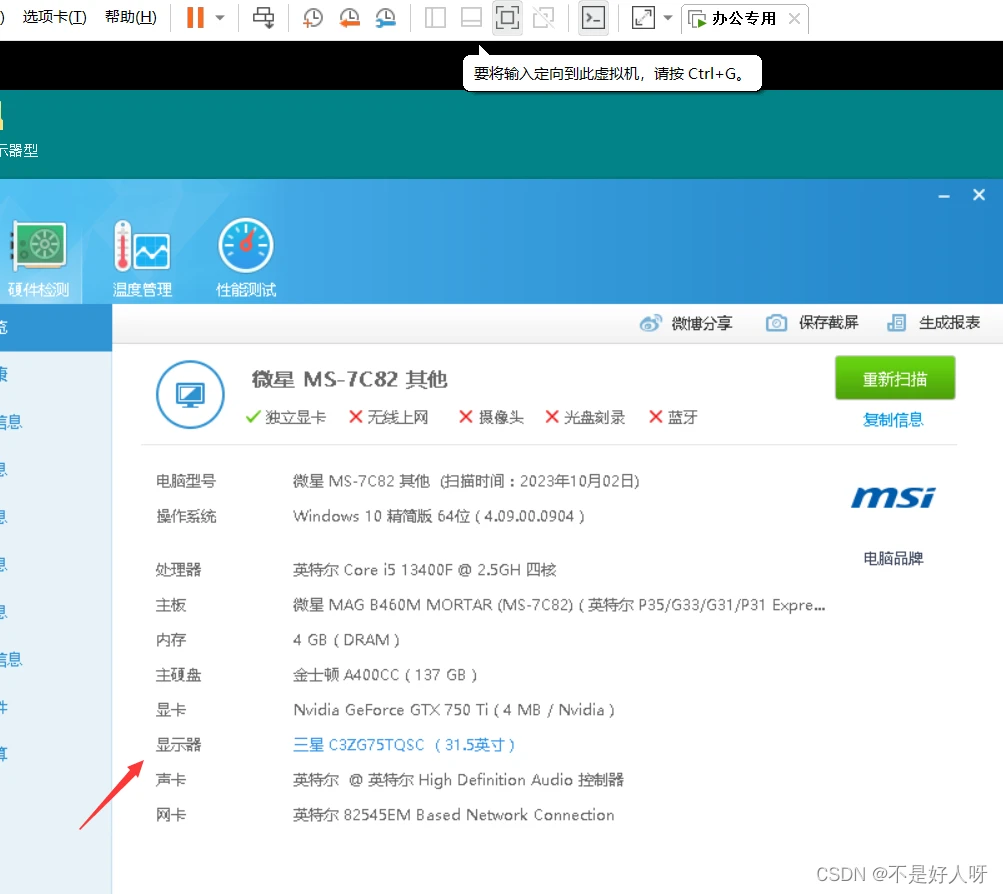The height and width of the screenshot is (894, 1003).
Task: Expand the dropdown arrow beside pause button
Action: 220,18
